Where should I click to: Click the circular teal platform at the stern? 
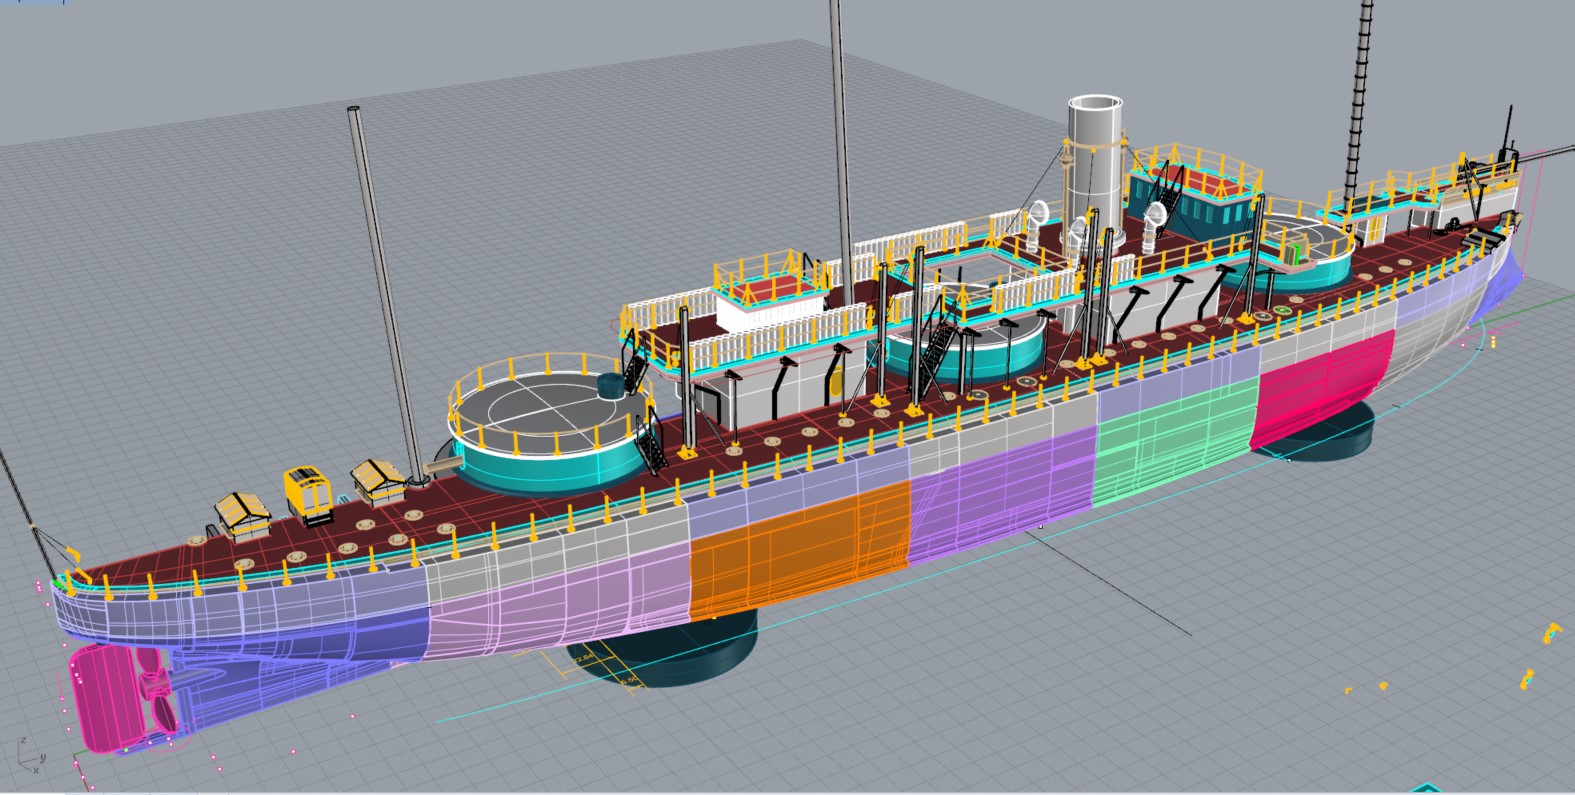coord(545,420)
